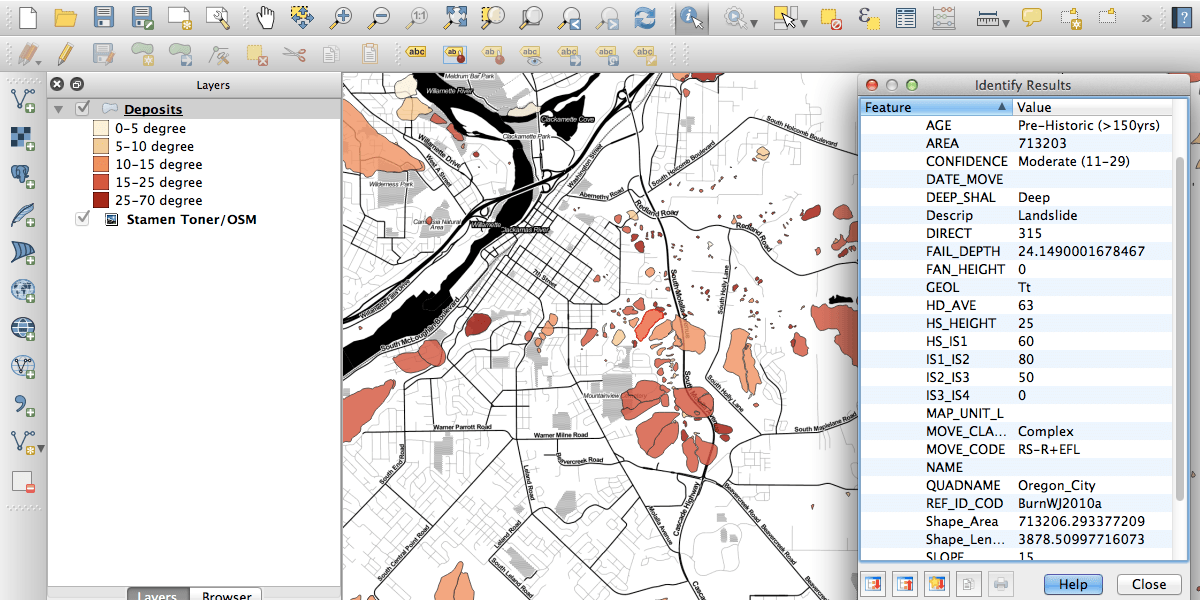Image resolution: width=1200 pixels, height=600 pixels.
Task: Click Deselect Features from All Layers icon
Action: 829,17
